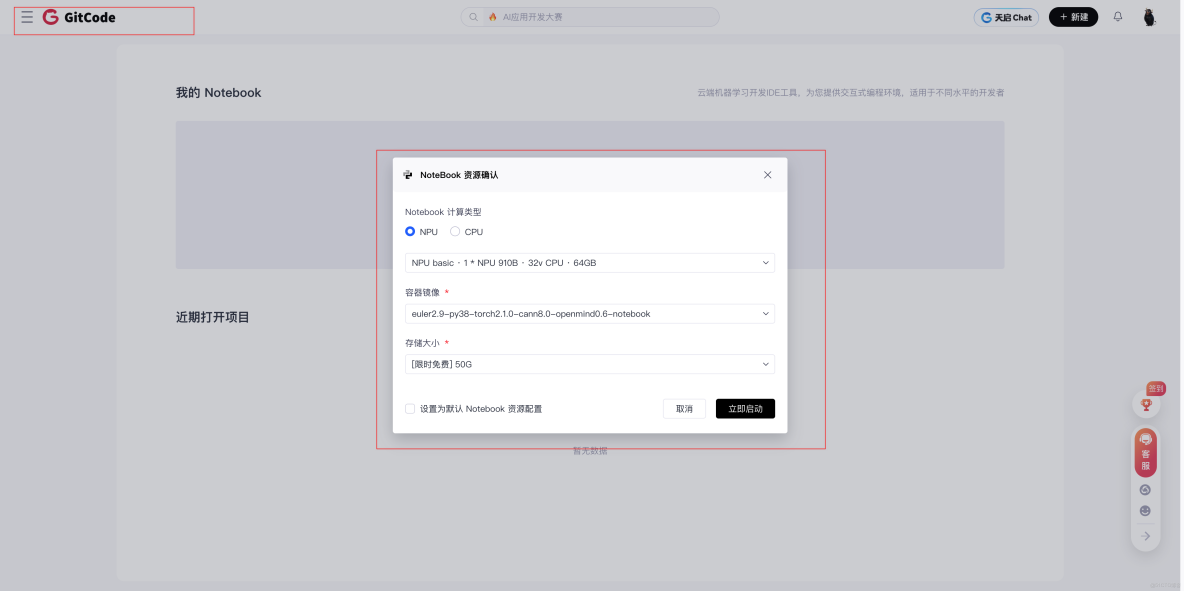Image resolution: width=1184 pixels, height=591 pixels.
Task: Click the 取消 cancel button
Action: tap(684, 408)
